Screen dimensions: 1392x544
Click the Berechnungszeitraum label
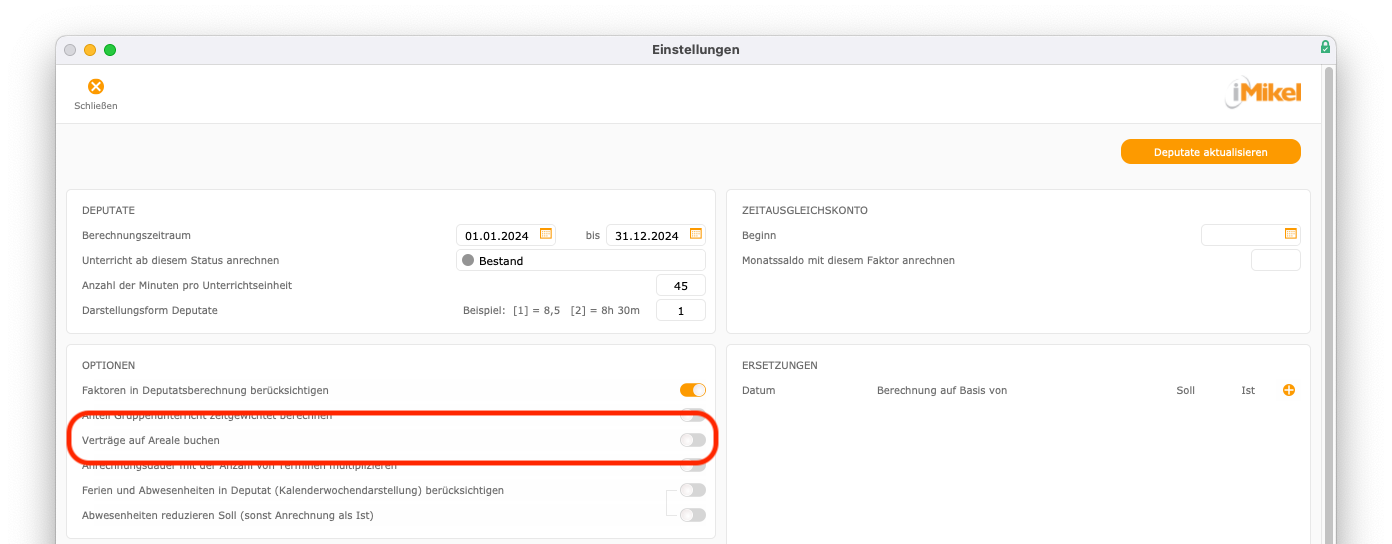tap(136, 235)
